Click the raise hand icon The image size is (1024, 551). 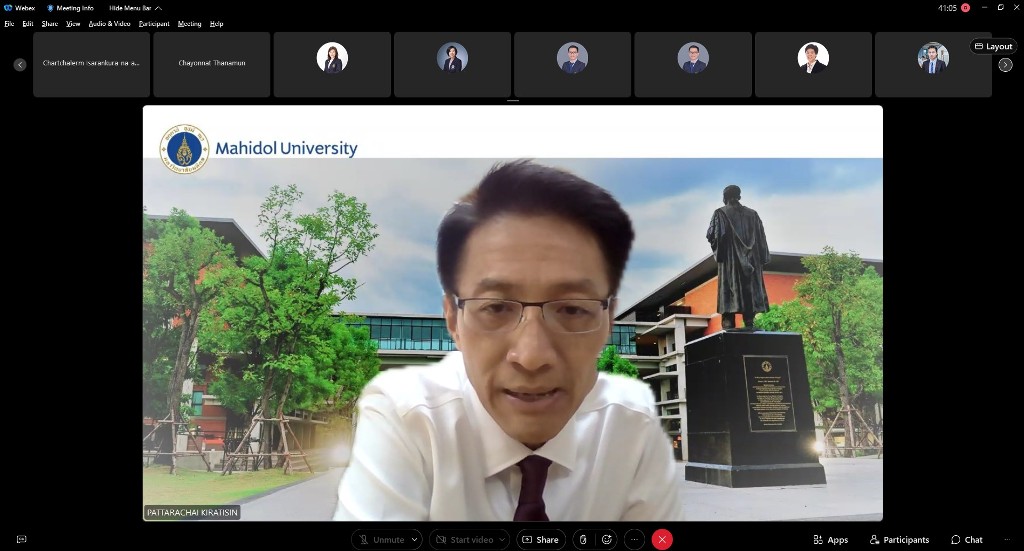click(582, 540)
